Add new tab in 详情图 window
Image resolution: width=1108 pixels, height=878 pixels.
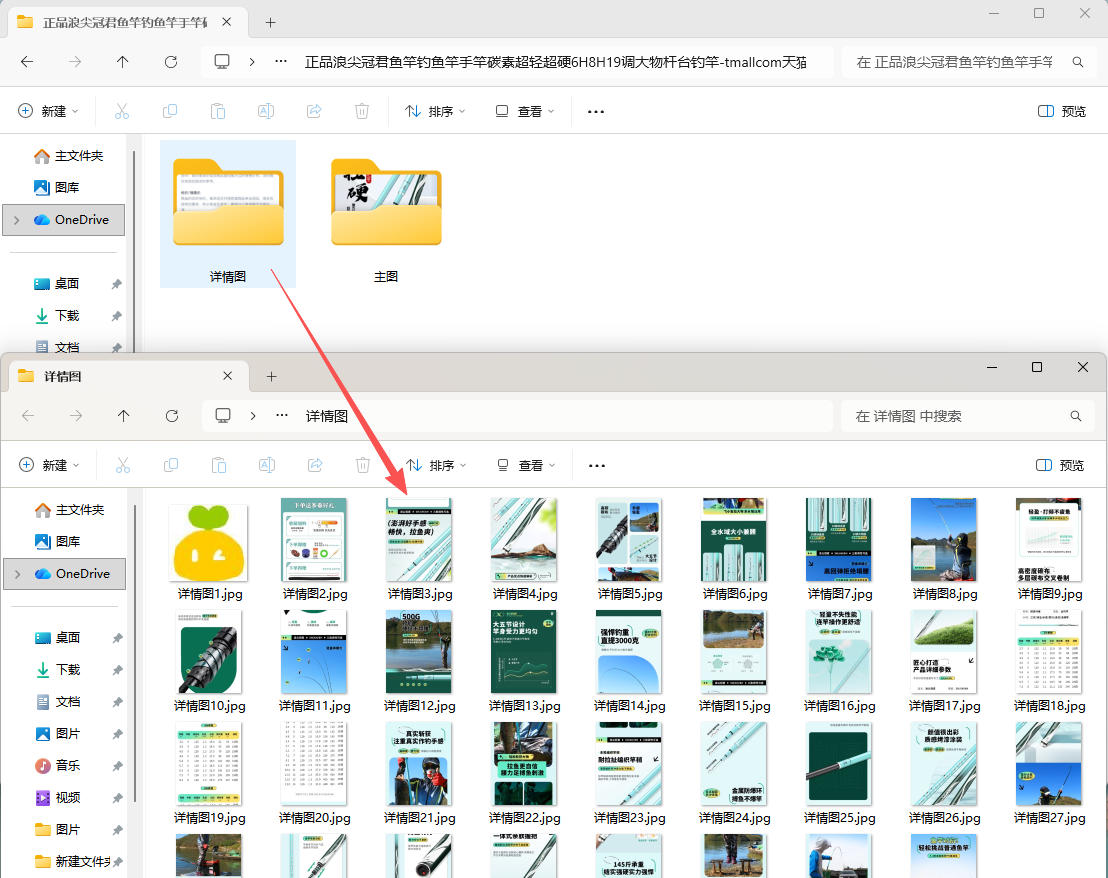[271, 376]
